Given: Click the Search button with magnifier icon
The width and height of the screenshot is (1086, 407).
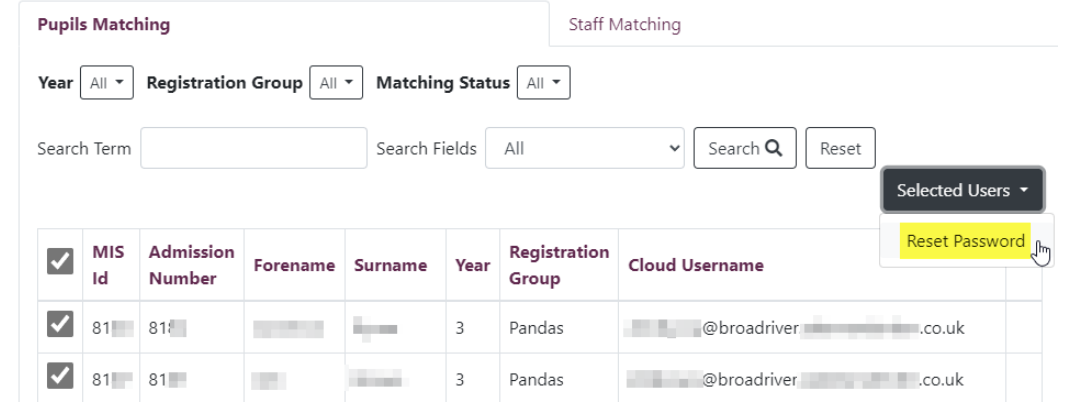Looking at the screenshot, I should (x=744, y=148).
